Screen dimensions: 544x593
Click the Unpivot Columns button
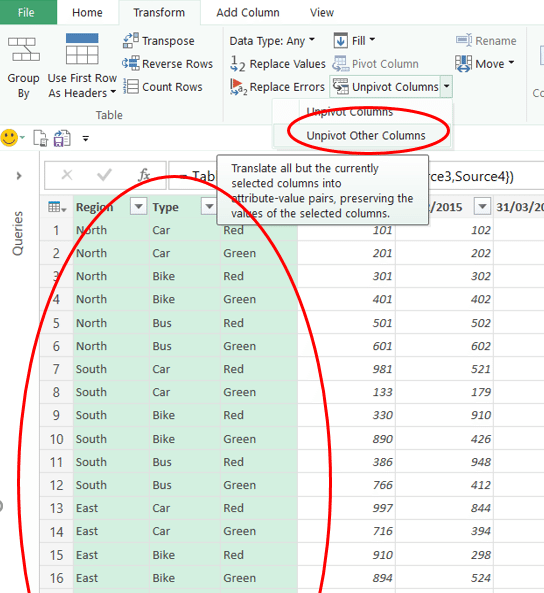(x=385, y=87)
